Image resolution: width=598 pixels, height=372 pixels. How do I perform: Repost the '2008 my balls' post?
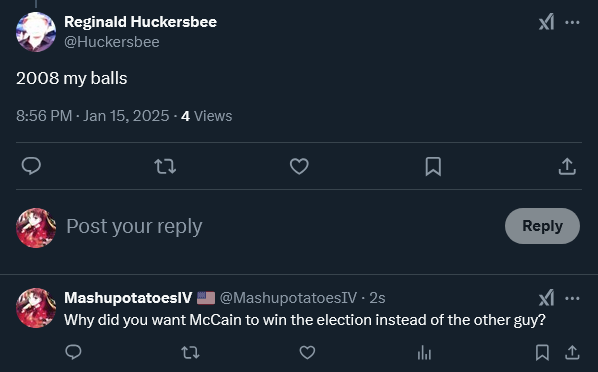pyautogui.click(x=165, y=166)
